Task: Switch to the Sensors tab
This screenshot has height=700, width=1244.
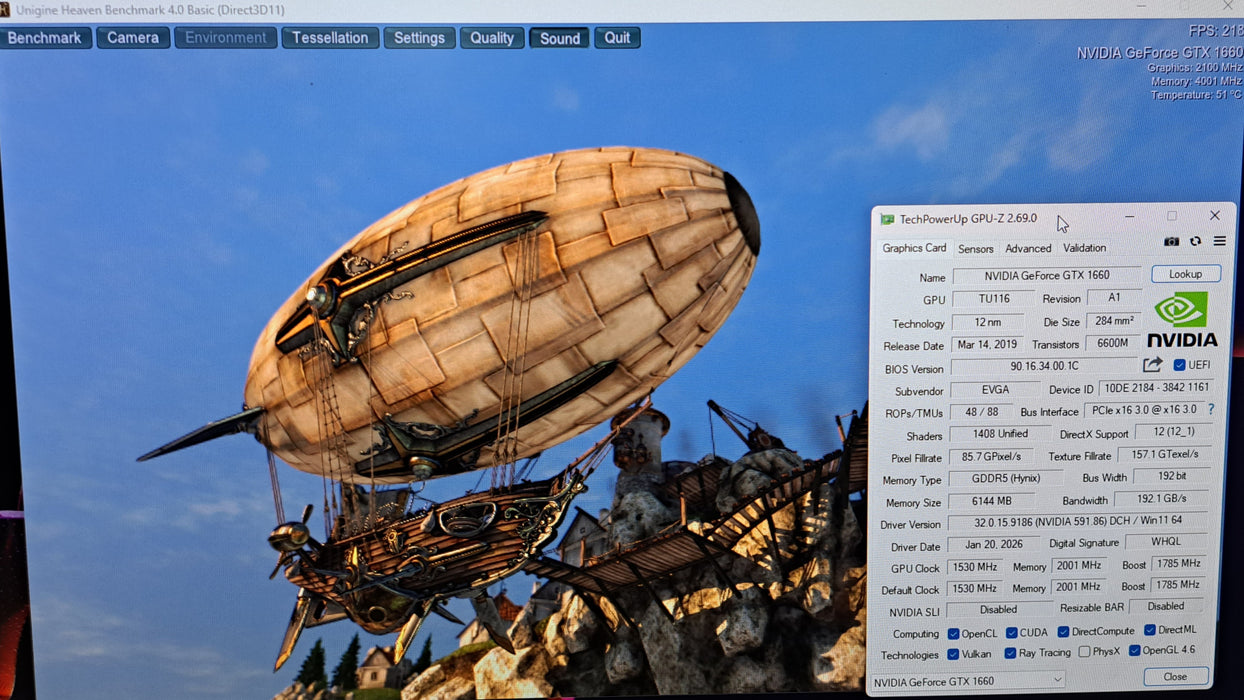Action: [x=975, y=249]
